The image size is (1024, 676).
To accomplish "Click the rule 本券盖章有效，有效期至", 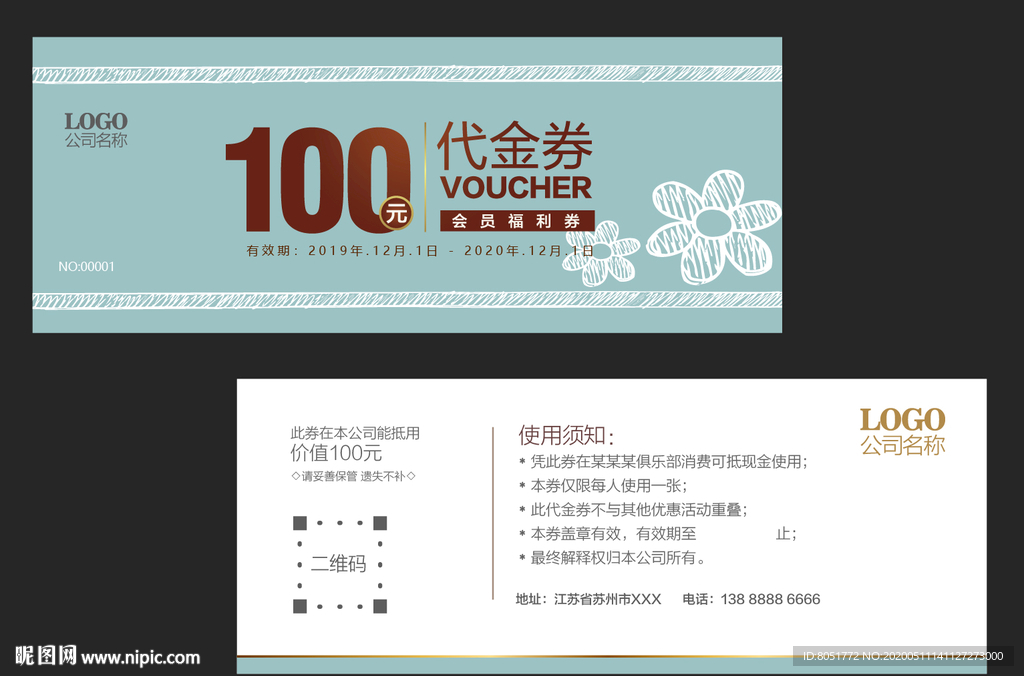I will [x=658, y=534].
